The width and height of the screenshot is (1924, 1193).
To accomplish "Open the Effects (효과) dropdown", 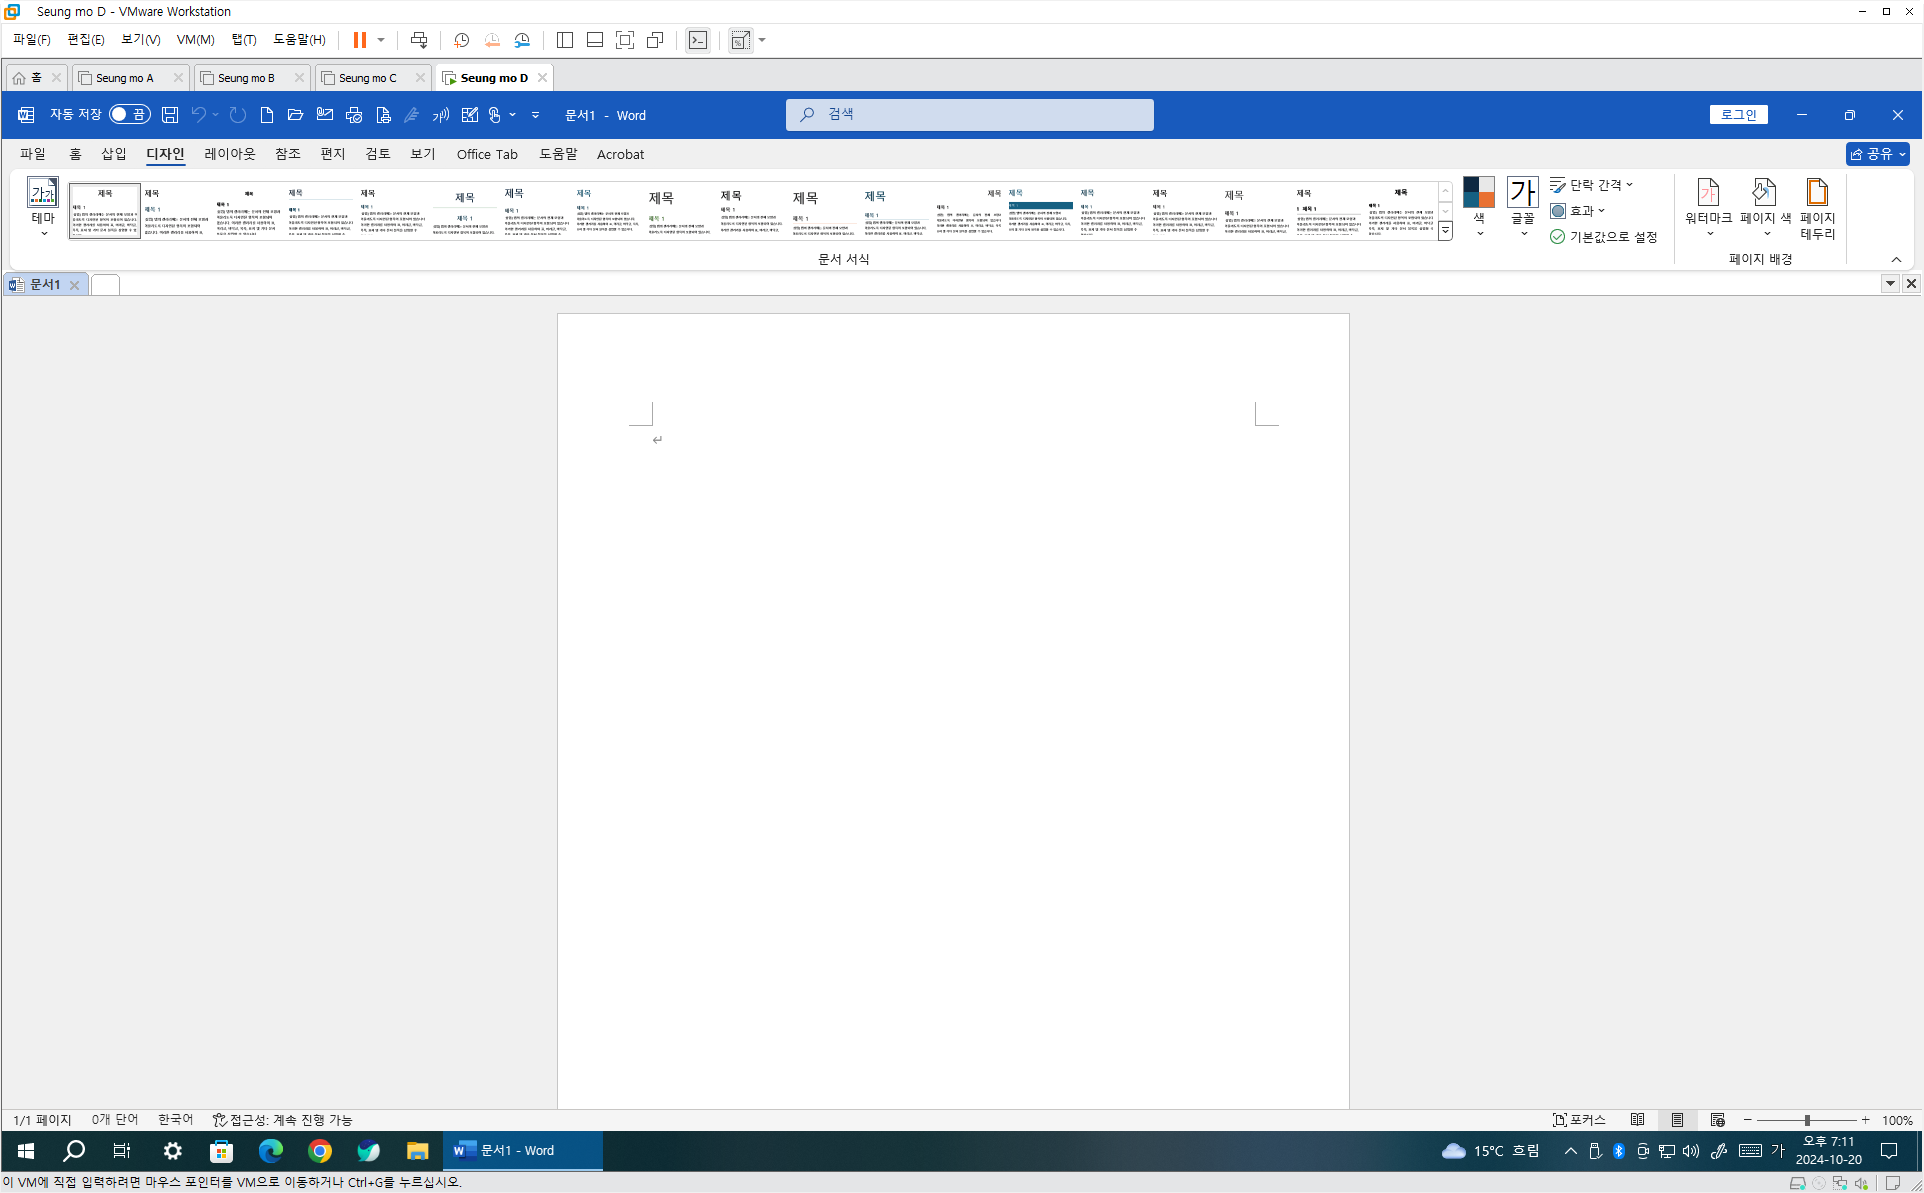I will 1579,211.
